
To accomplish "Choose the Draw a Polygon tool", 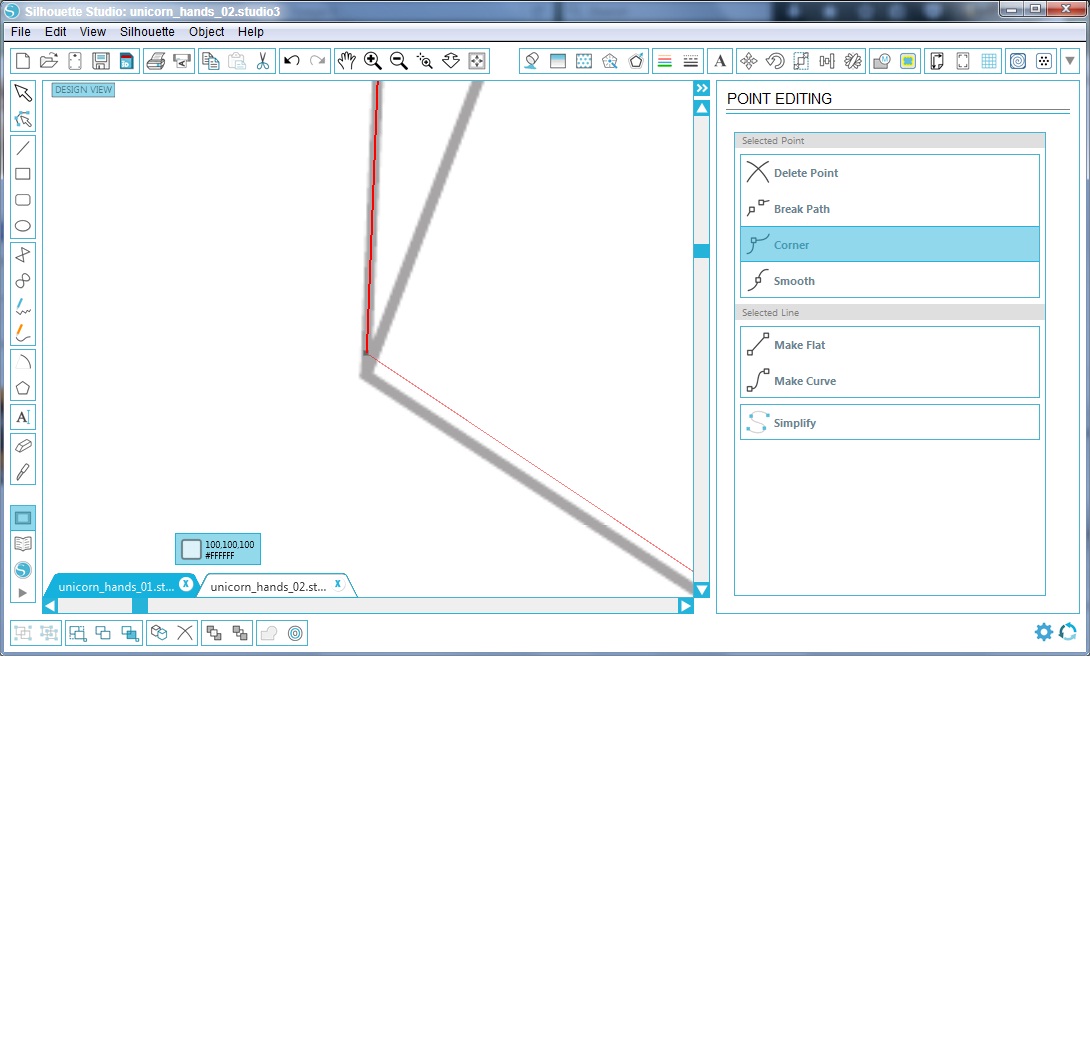I will [23, 254].
